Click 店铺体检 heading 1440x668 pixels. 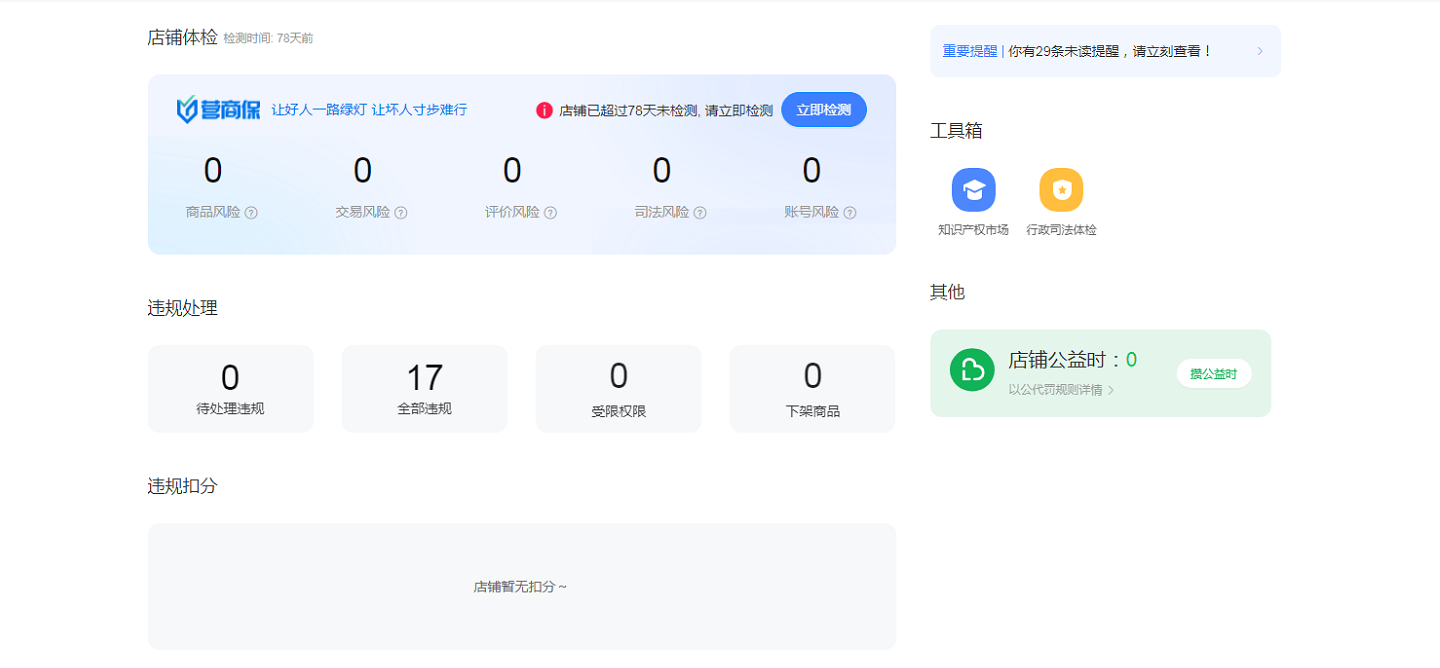coord(182,38)
